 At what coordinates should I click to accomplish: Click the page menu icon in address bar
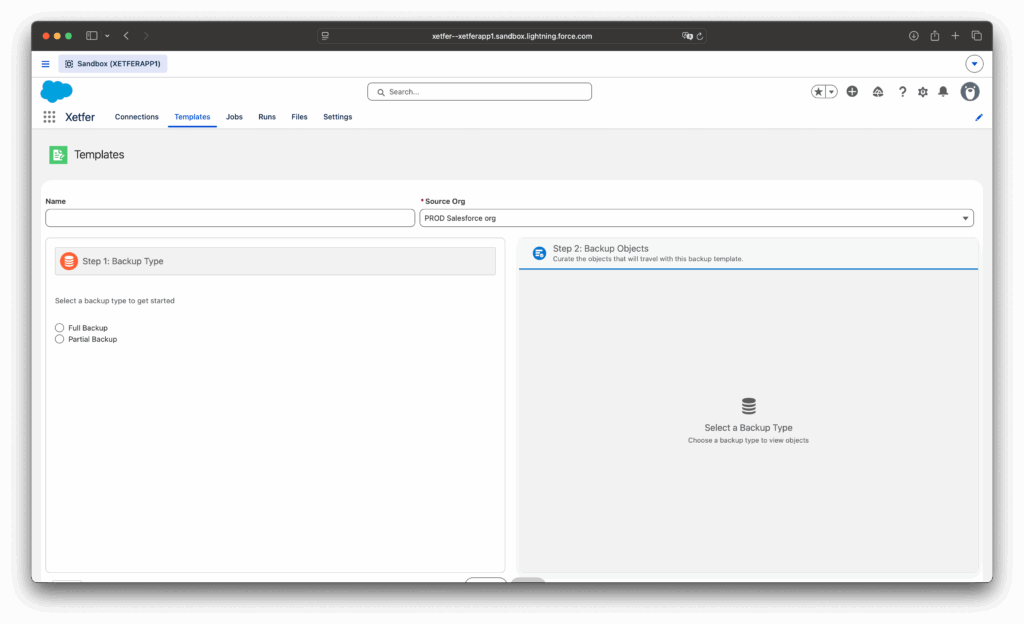(325, 36)
